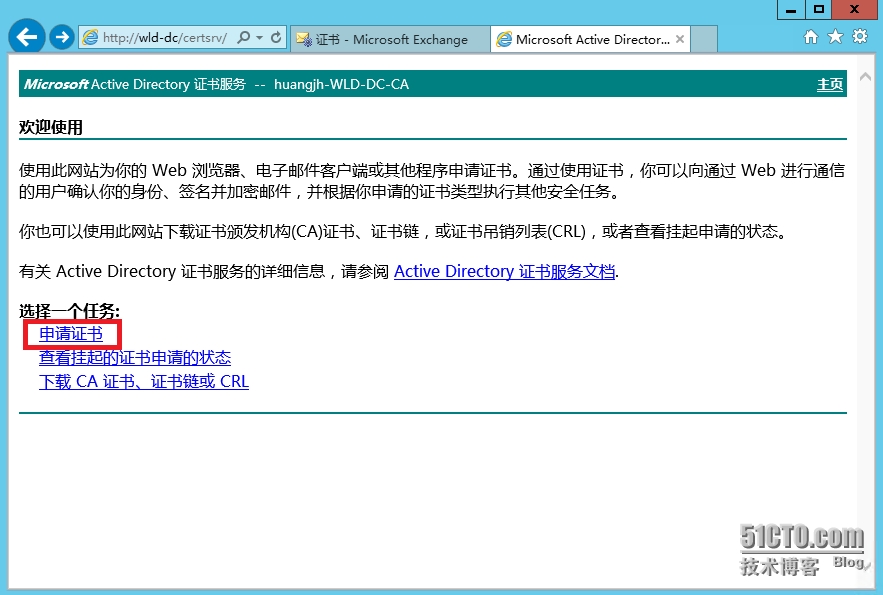Screen dimensions: 883x595
Task: Click the IE page icon in address bar
Action: [x=90, y=38]
